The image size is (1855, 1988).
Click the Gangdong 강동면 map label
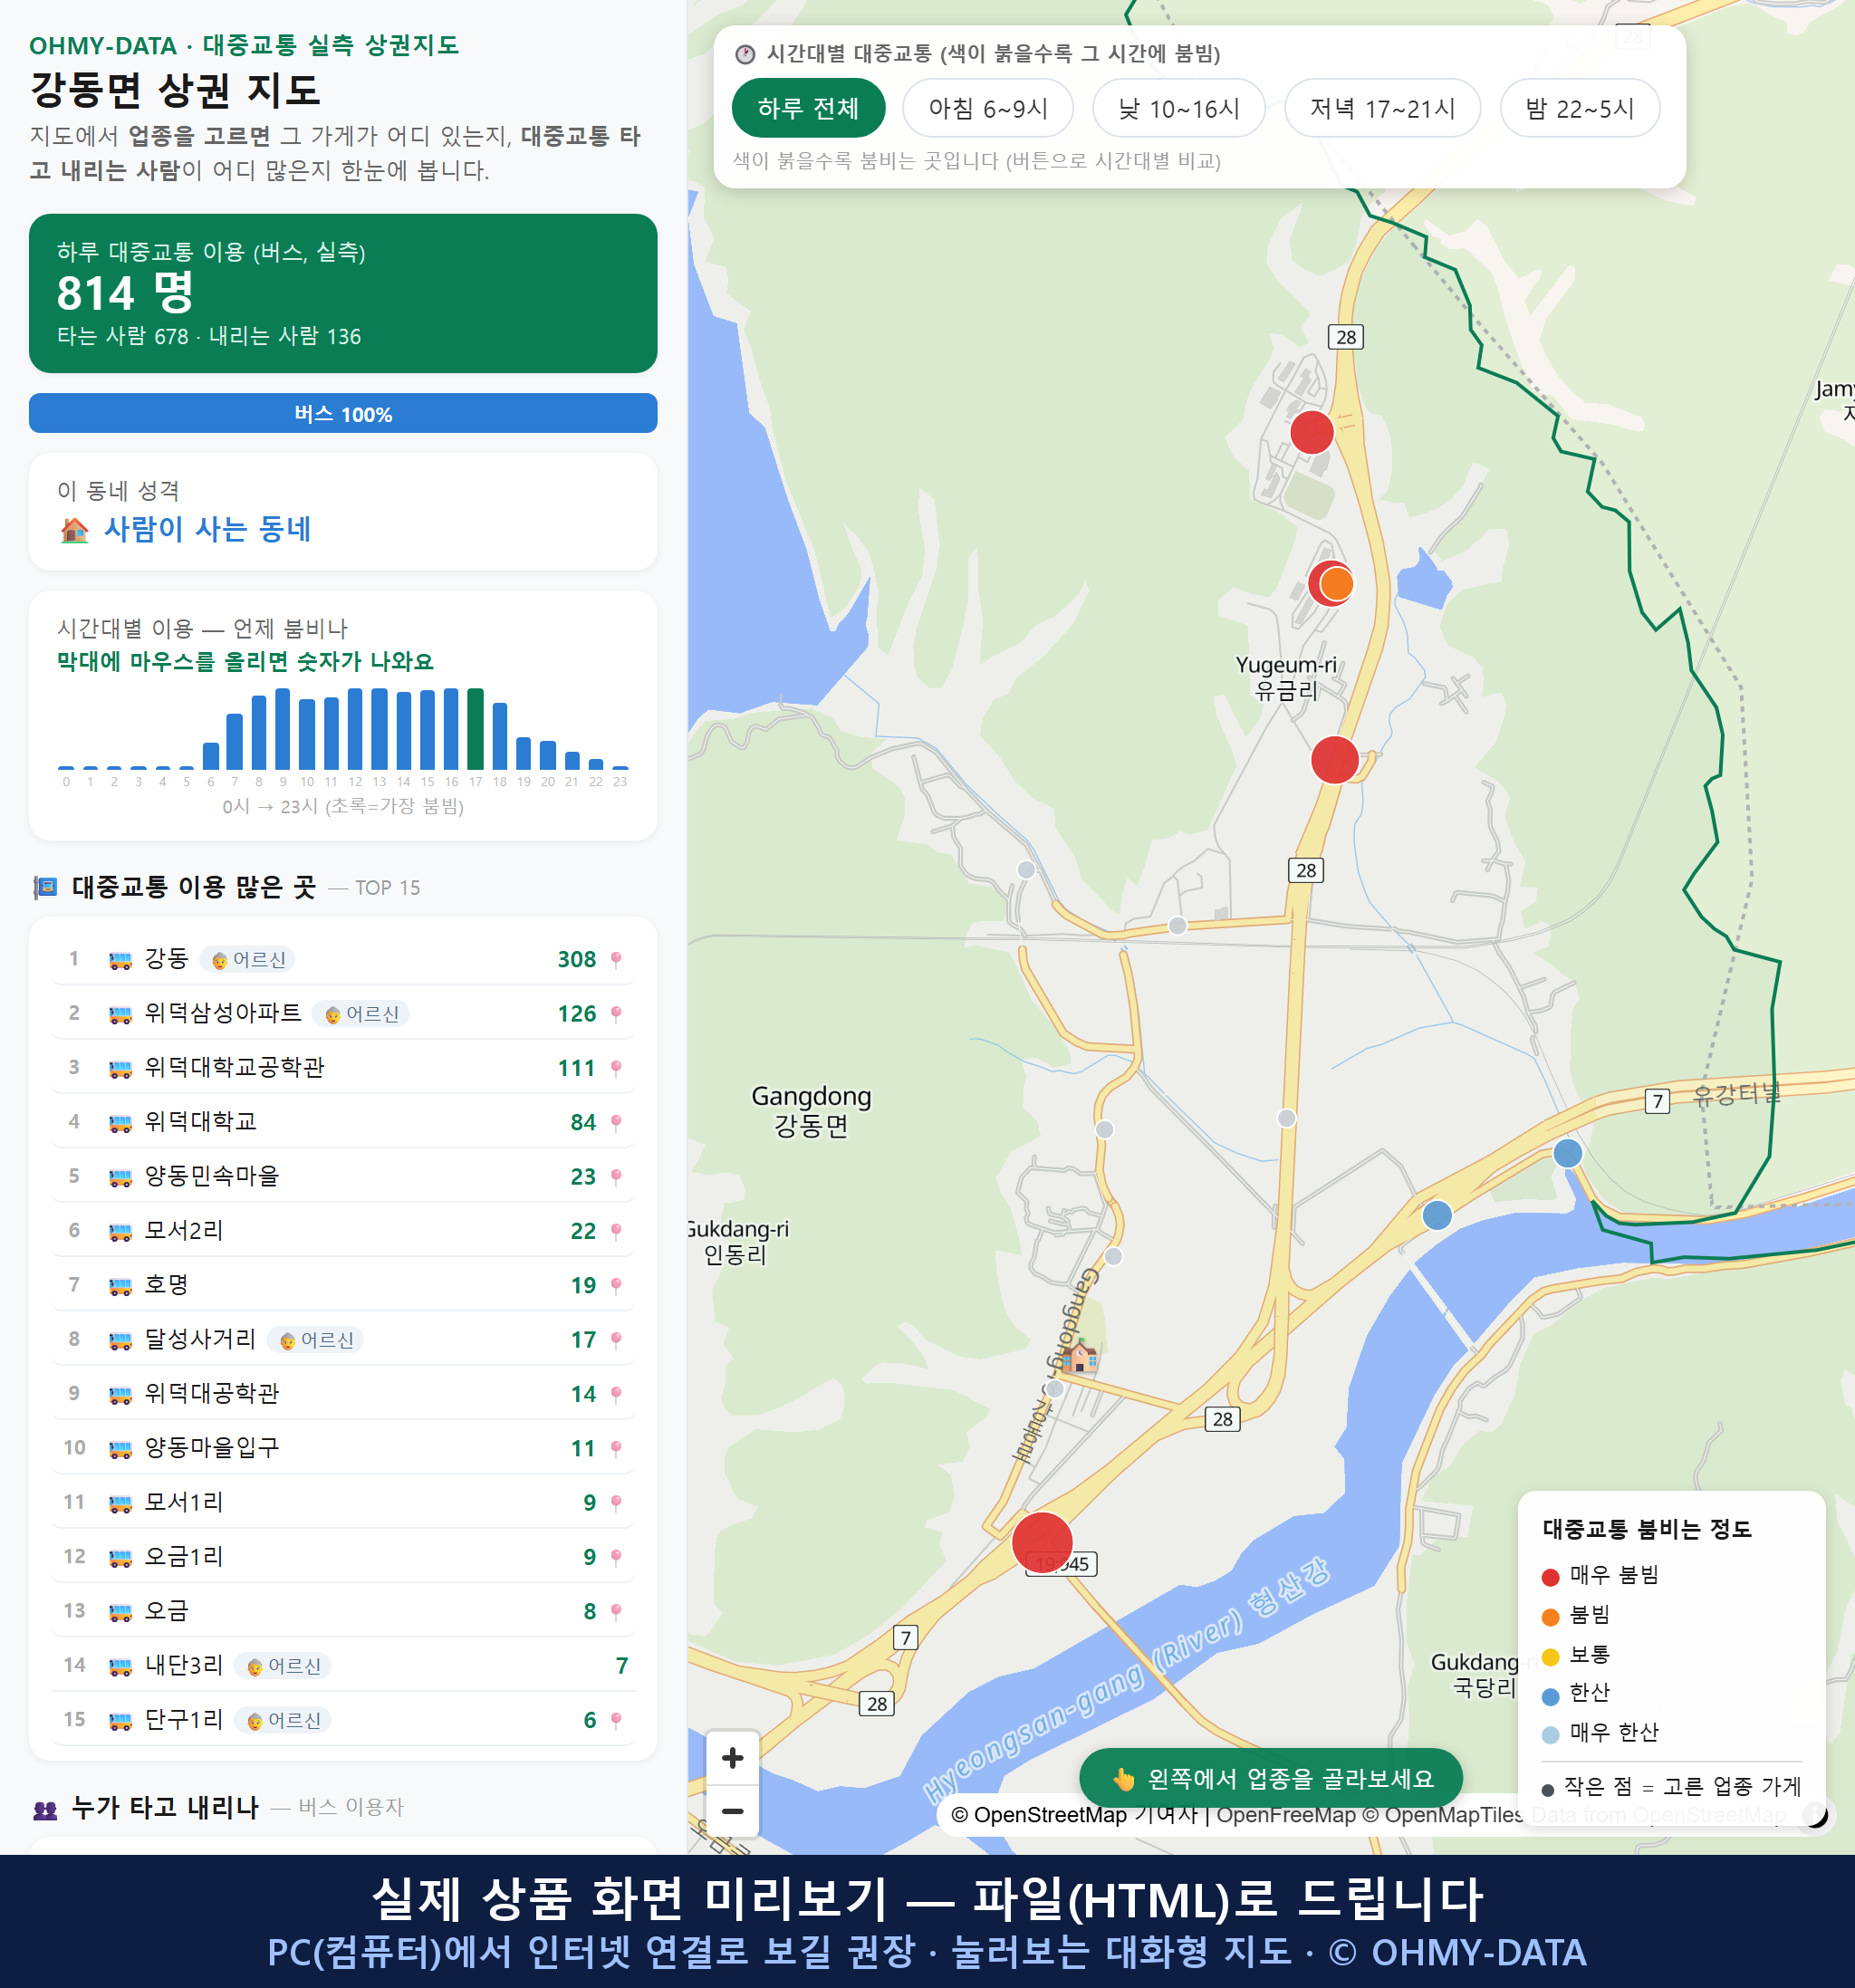[x=811, y=1111]
